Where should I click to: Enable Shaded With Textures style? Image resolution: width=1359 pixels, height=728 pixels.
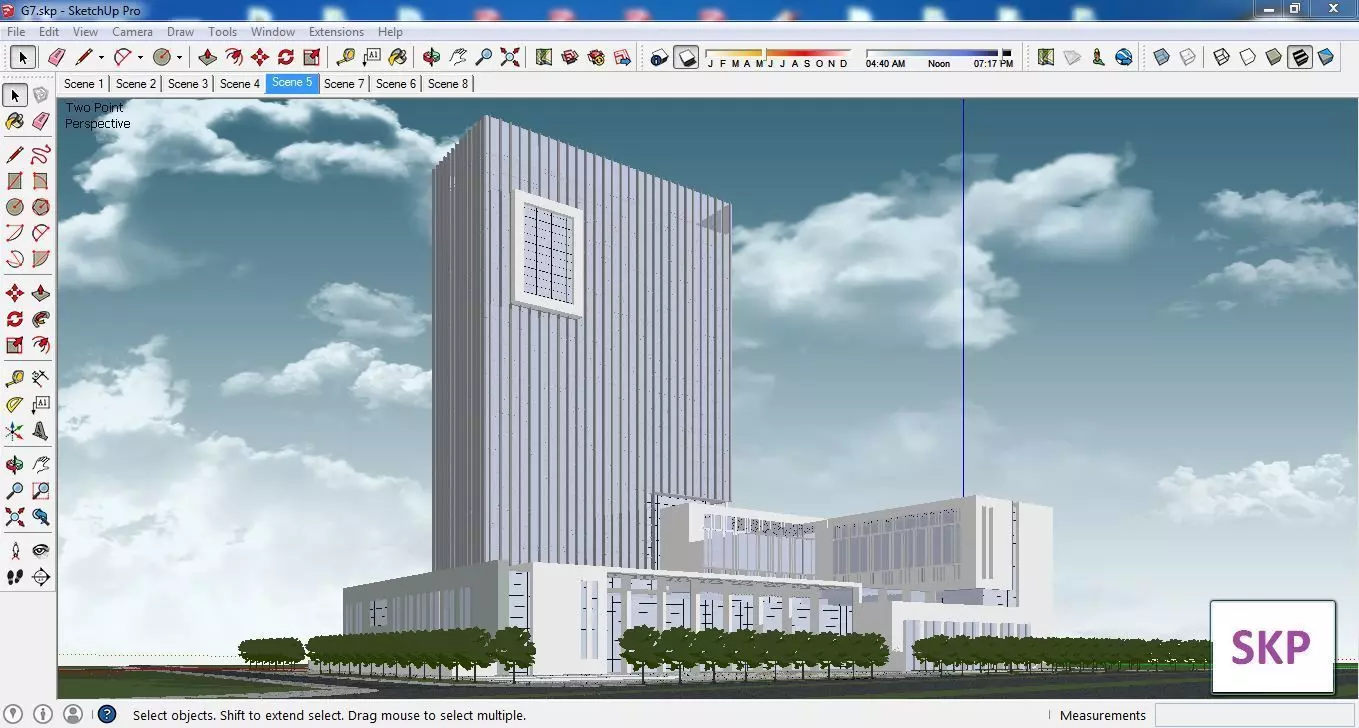point(1300,57)
